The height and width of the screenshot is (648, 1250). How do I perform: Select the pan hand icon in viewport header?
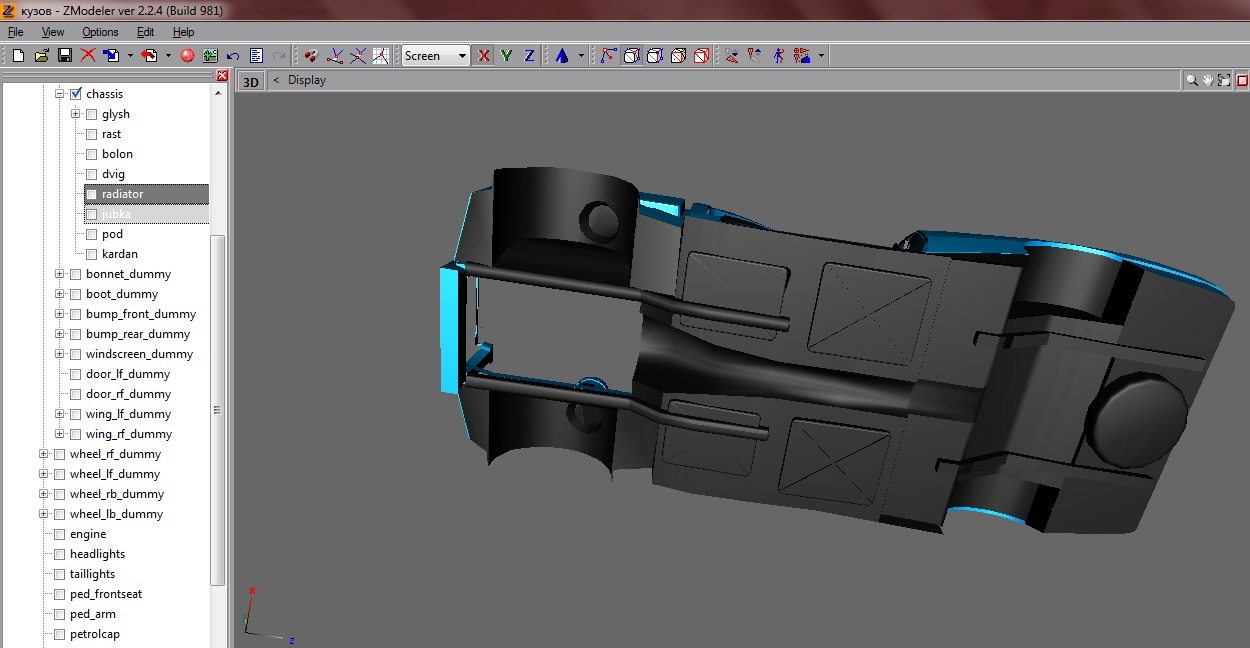(x=1208, y=80)
